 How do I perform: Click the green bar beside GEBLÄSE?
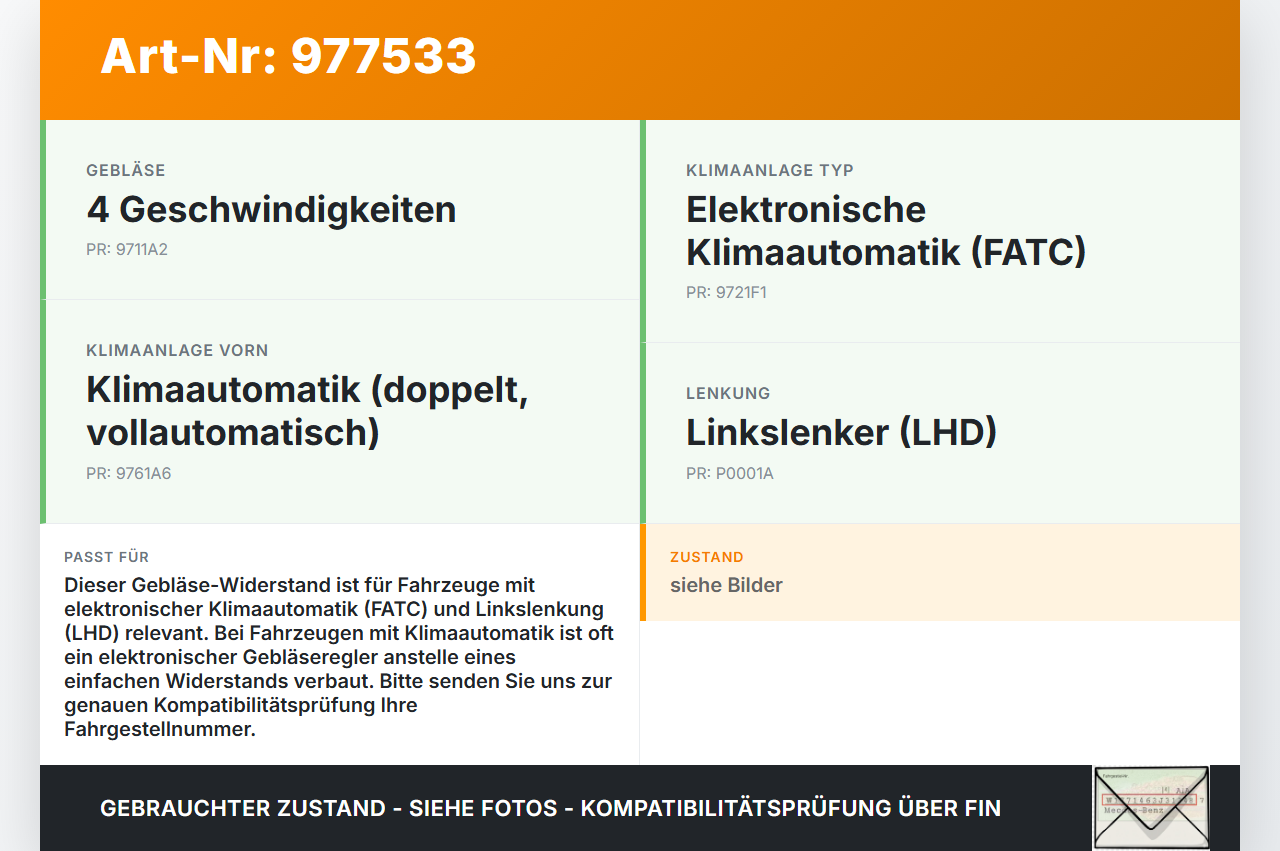41,210
